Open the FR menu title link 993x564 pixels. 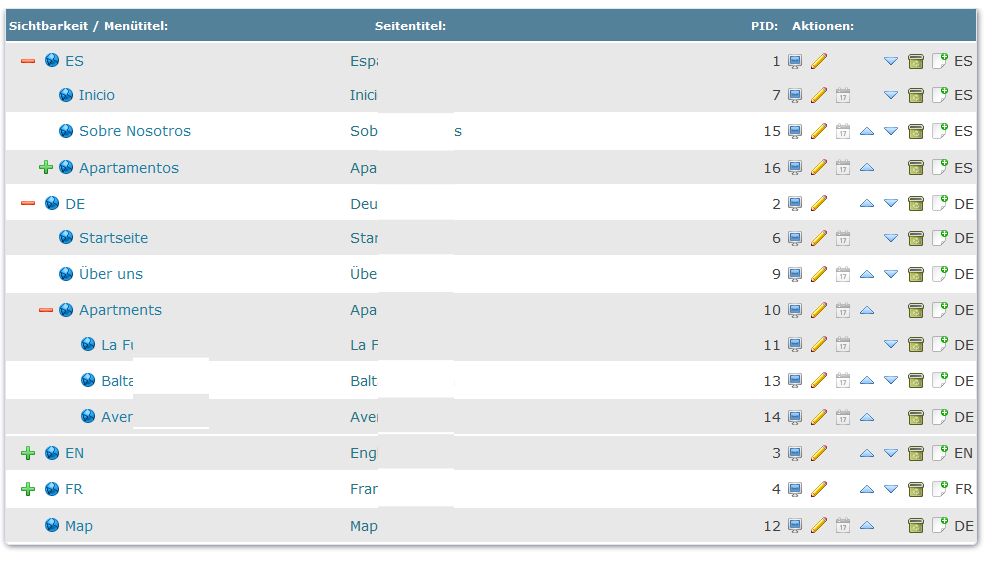coord(74,489)
